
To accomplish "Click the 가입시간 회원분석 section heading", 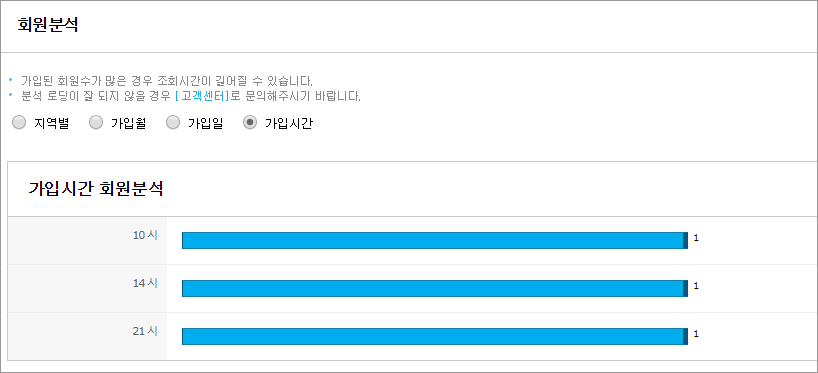I will tap(96, 189).
